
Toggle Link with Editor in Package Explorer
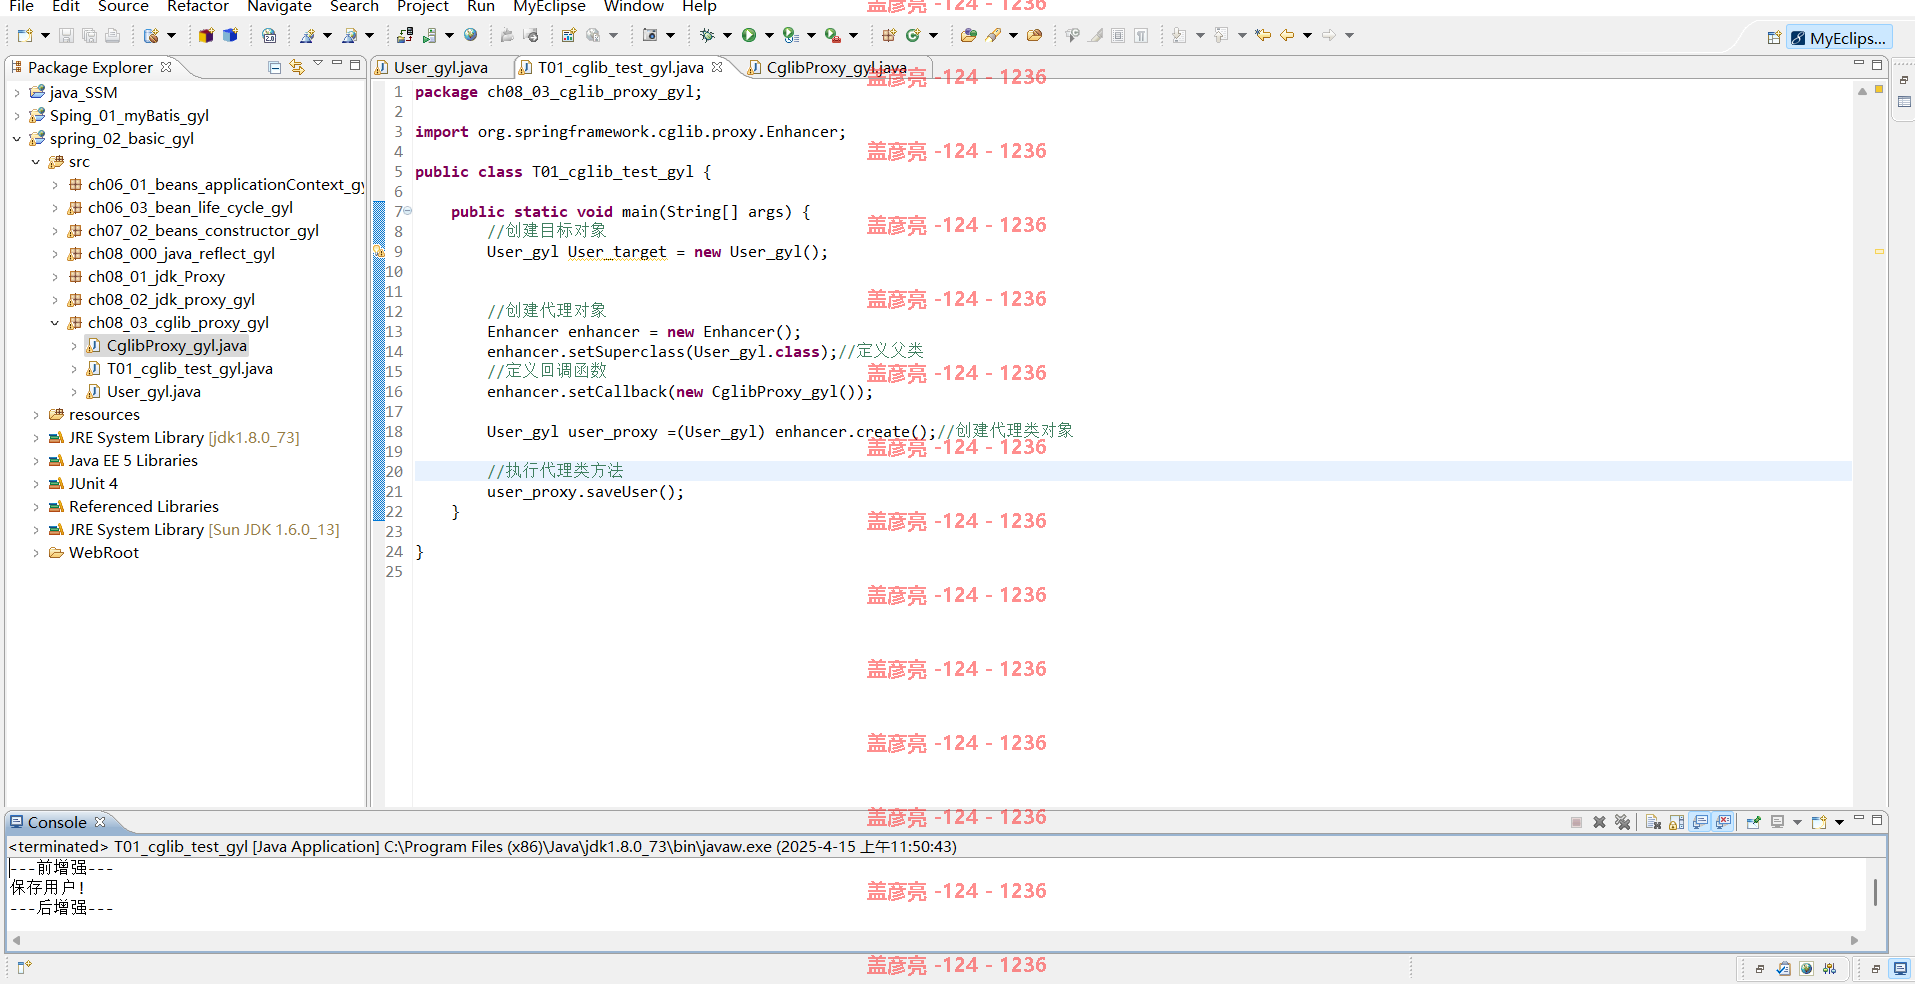point(297,67)
